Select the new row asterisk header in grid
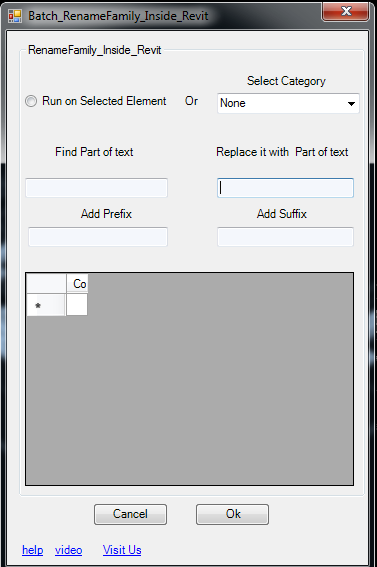The height and width of the screenshot is (567, 377). [x=46, y=305]
